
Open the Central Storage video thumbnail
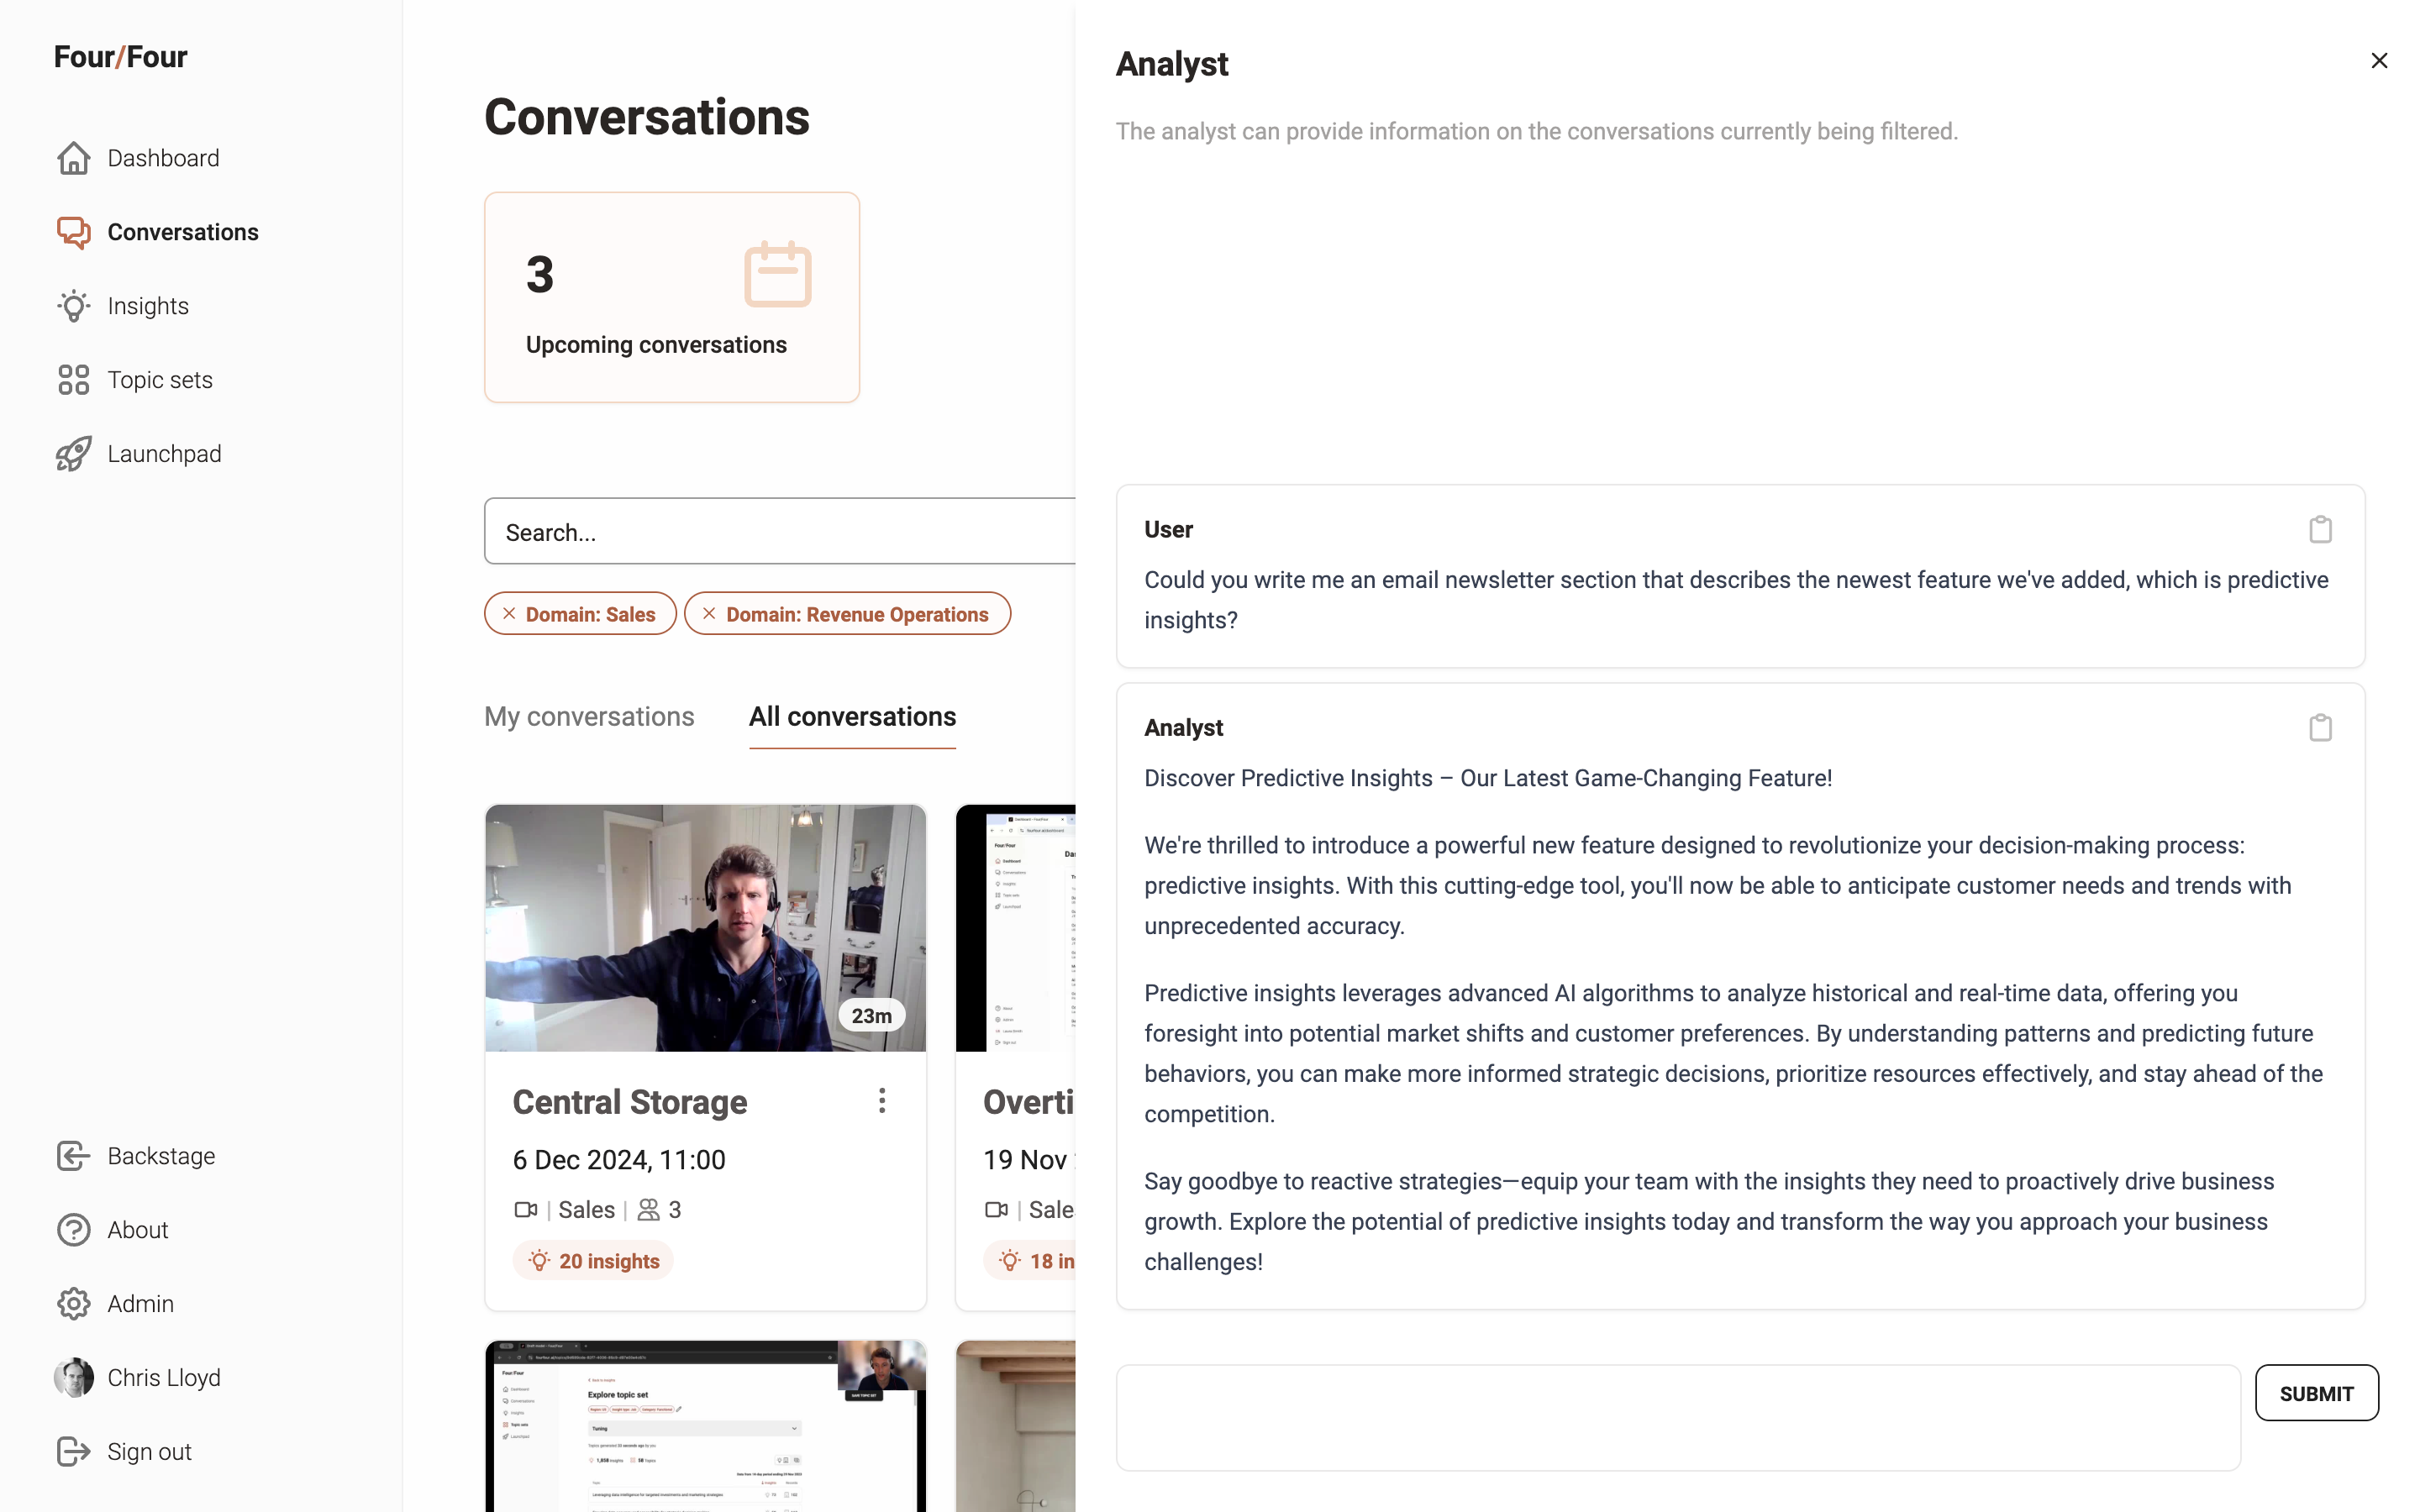(x=705, y=928)
